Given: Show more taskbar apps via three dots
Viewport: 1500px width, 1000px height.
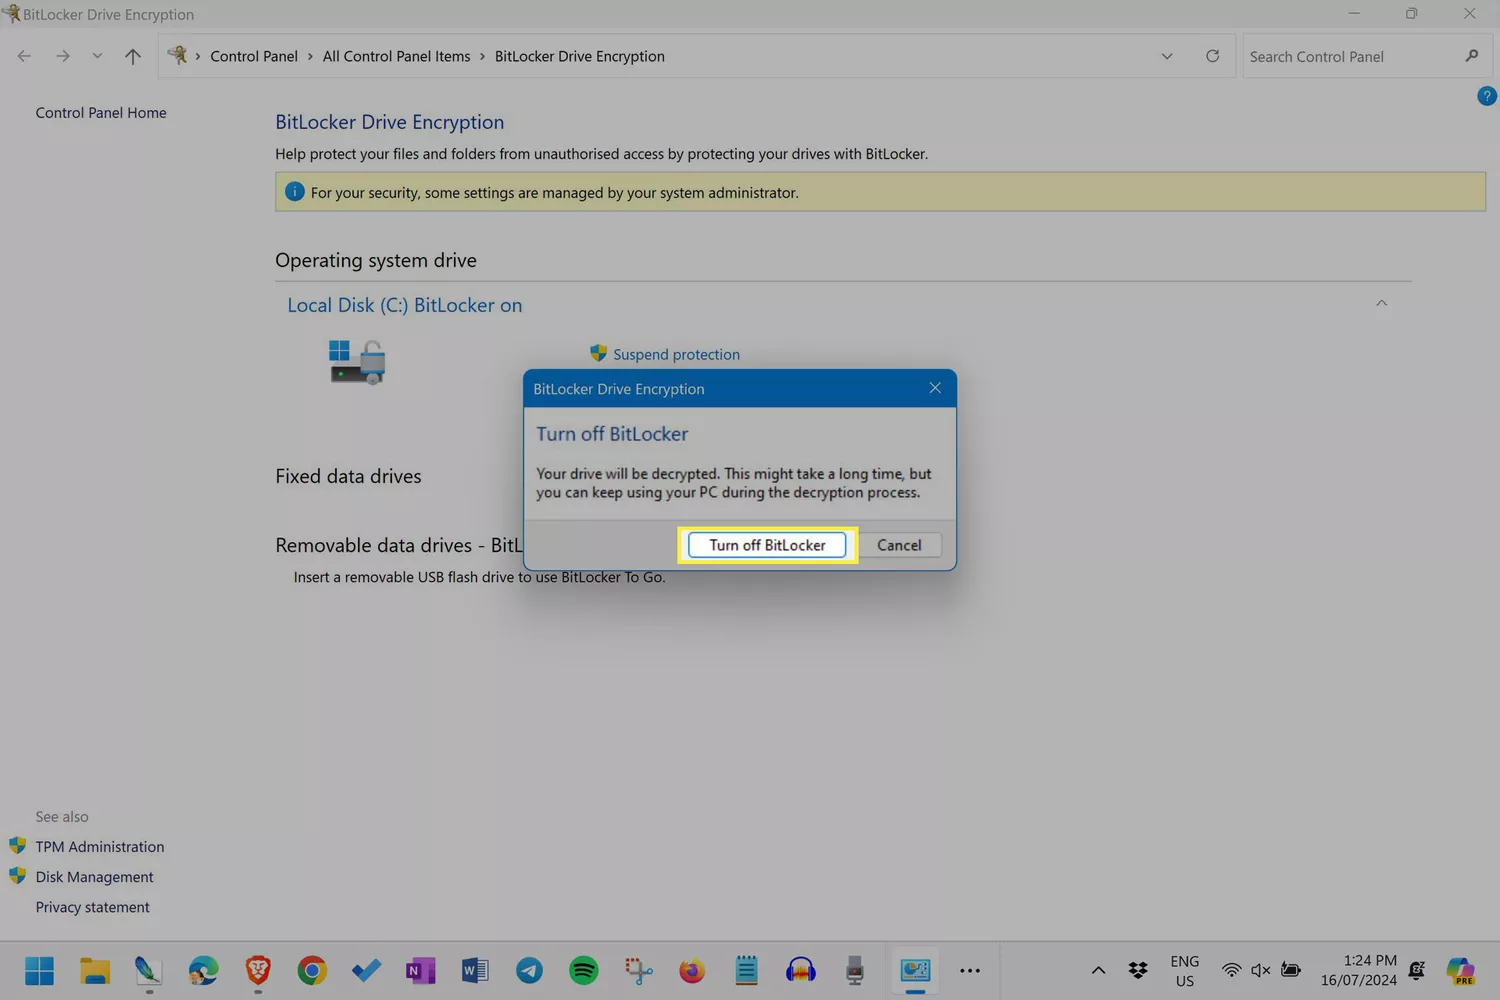Looking at the screenshot, I should coord(970,971).
